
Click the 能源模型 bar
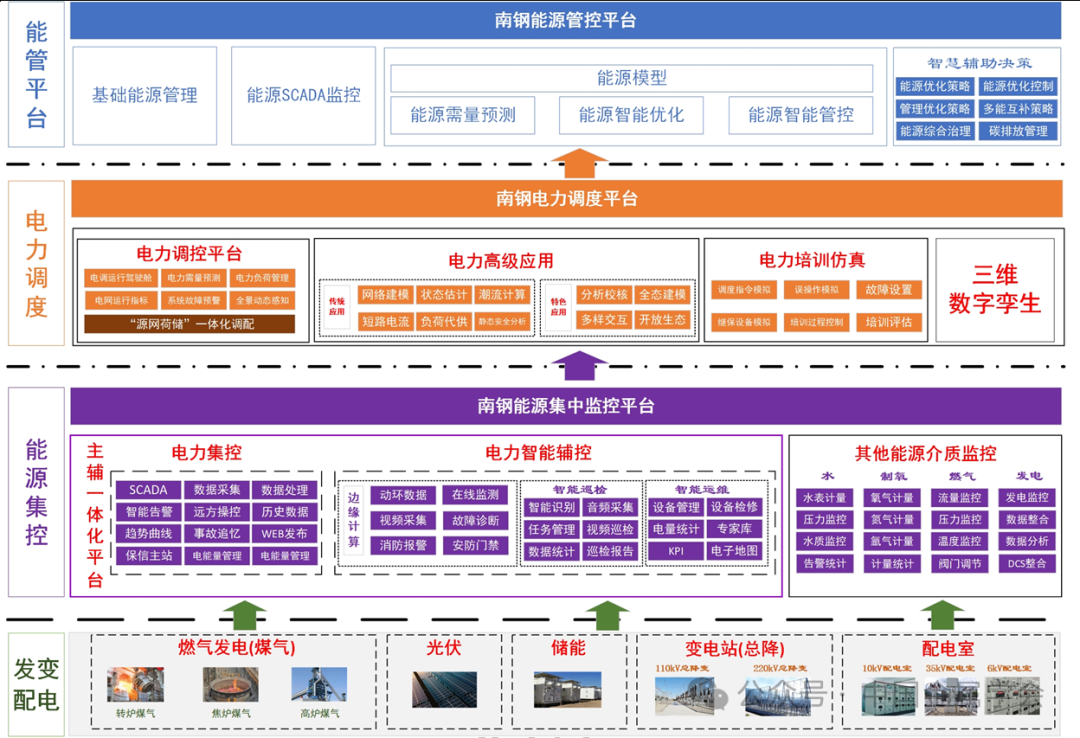(632, 78)
